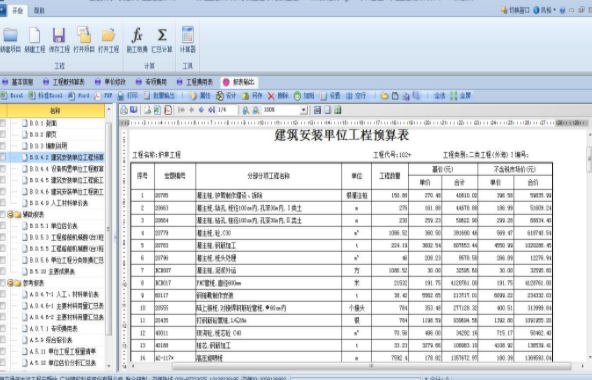
Task: Click the preview zoom-in magnifier icon
Action: point(246,110)
